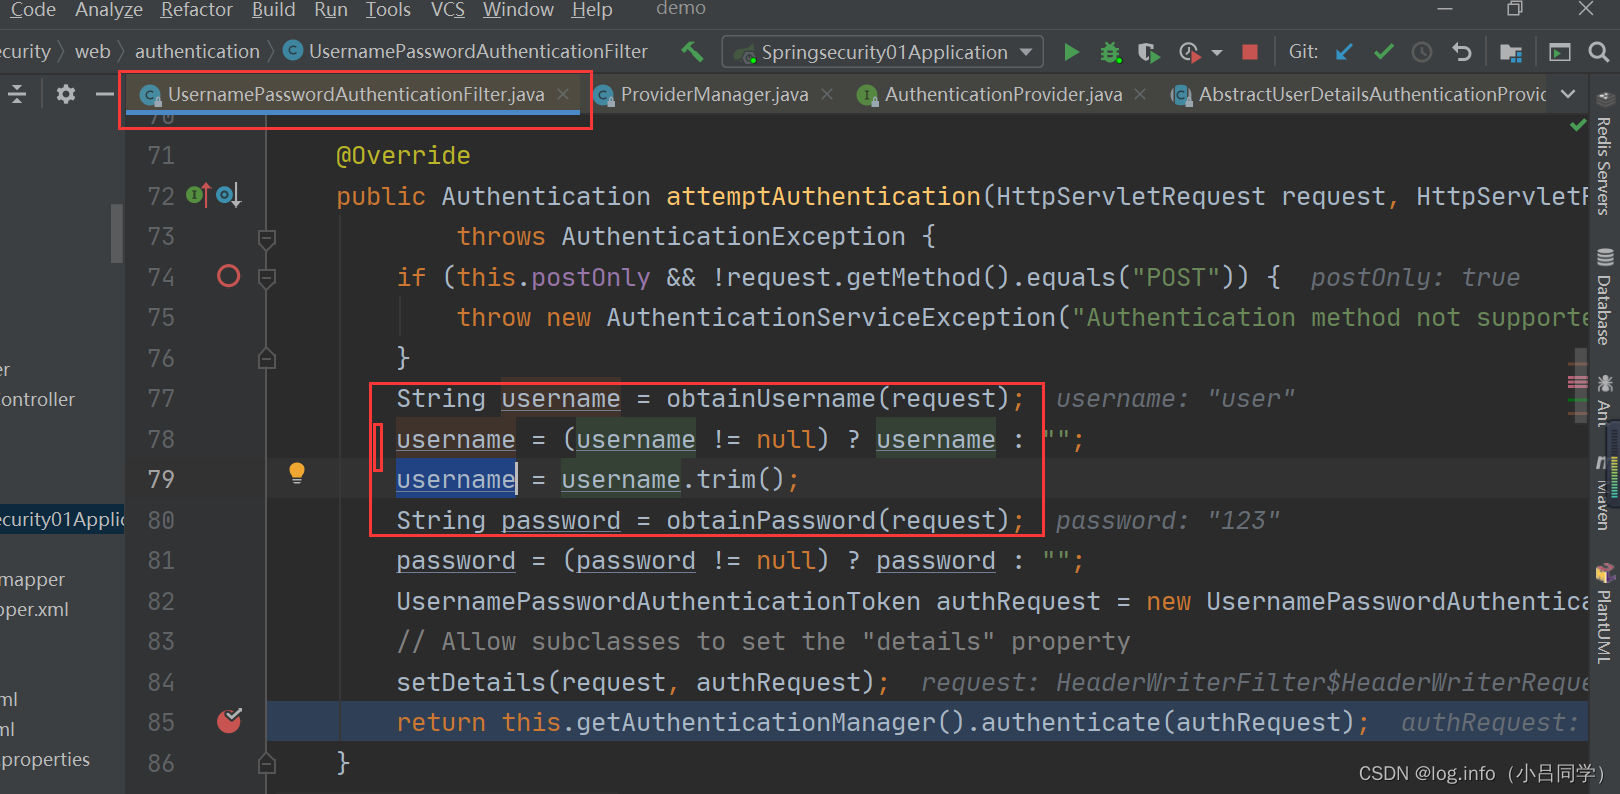Click project panel vertical scrollbar thumb
The width and height of the screenshot is (1620, 794).
(x=116, y=234)
